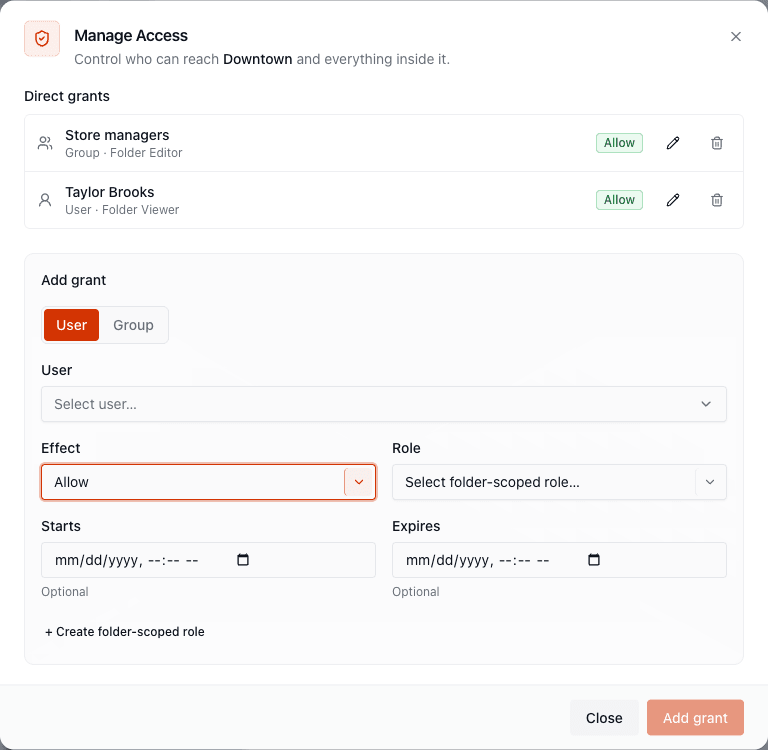Click the Manage Access title
The image size is (768, 750).
pyautogui.click(x=131, y=36)
